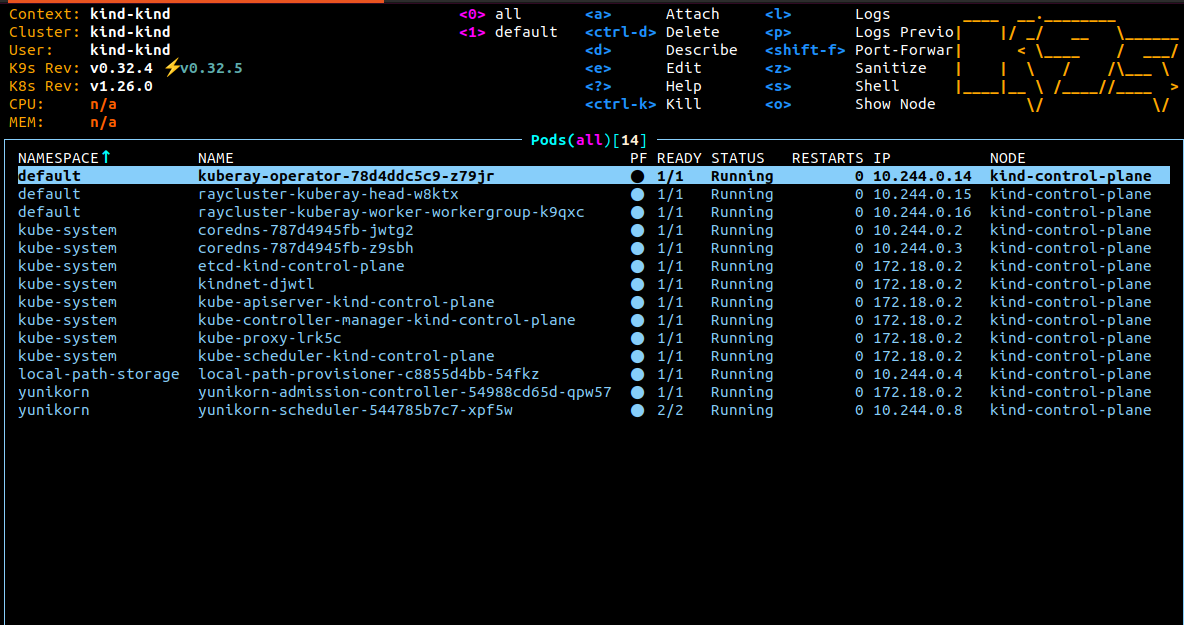This screenshot has height=625, width=1184.
Task: Select the local-path-provisioner pod name
Action: (x=368, y=374)
